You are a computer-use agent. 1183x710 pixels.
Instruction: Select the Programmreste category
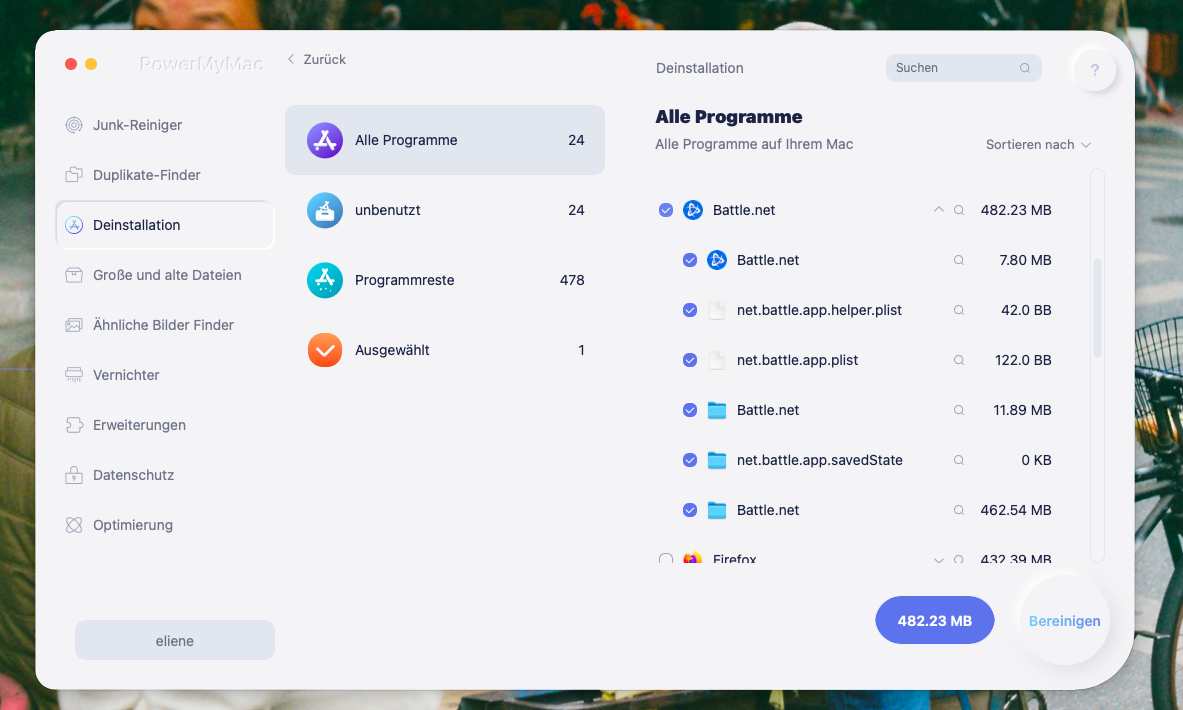444,280
